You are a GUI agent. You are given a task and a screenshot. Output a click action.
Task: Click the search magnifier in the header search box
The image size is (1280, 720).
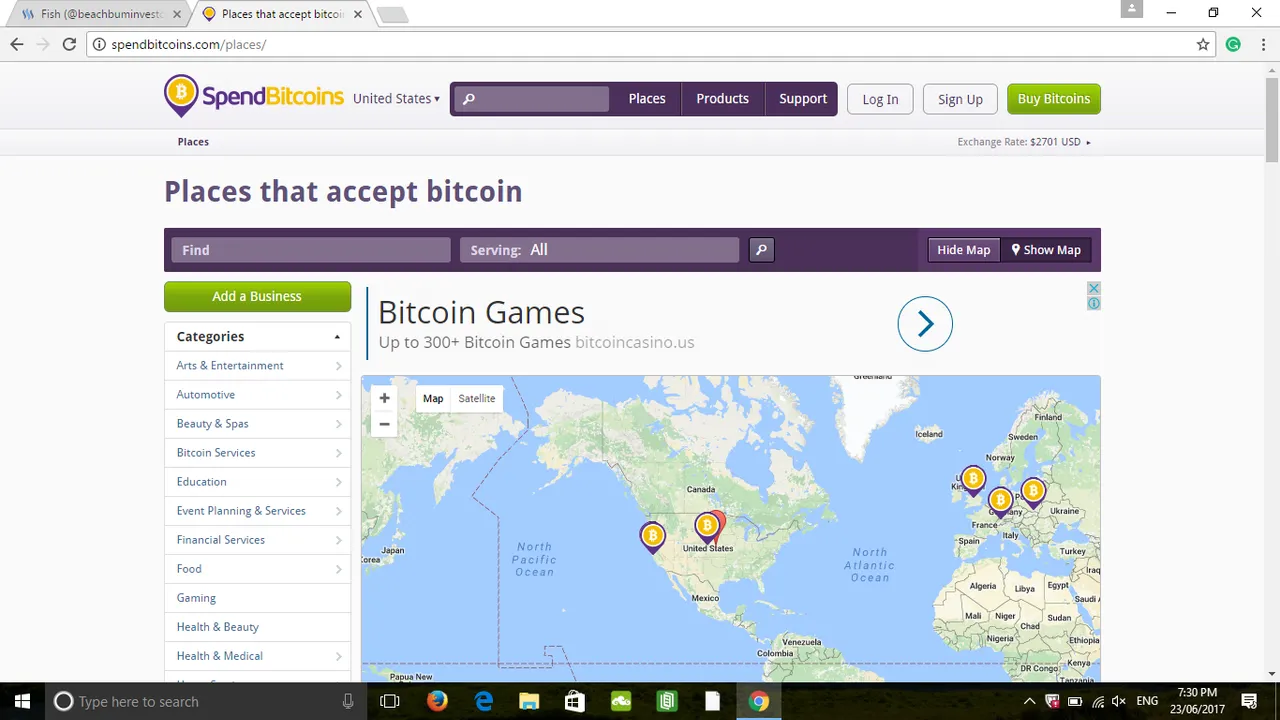point(469,99)
